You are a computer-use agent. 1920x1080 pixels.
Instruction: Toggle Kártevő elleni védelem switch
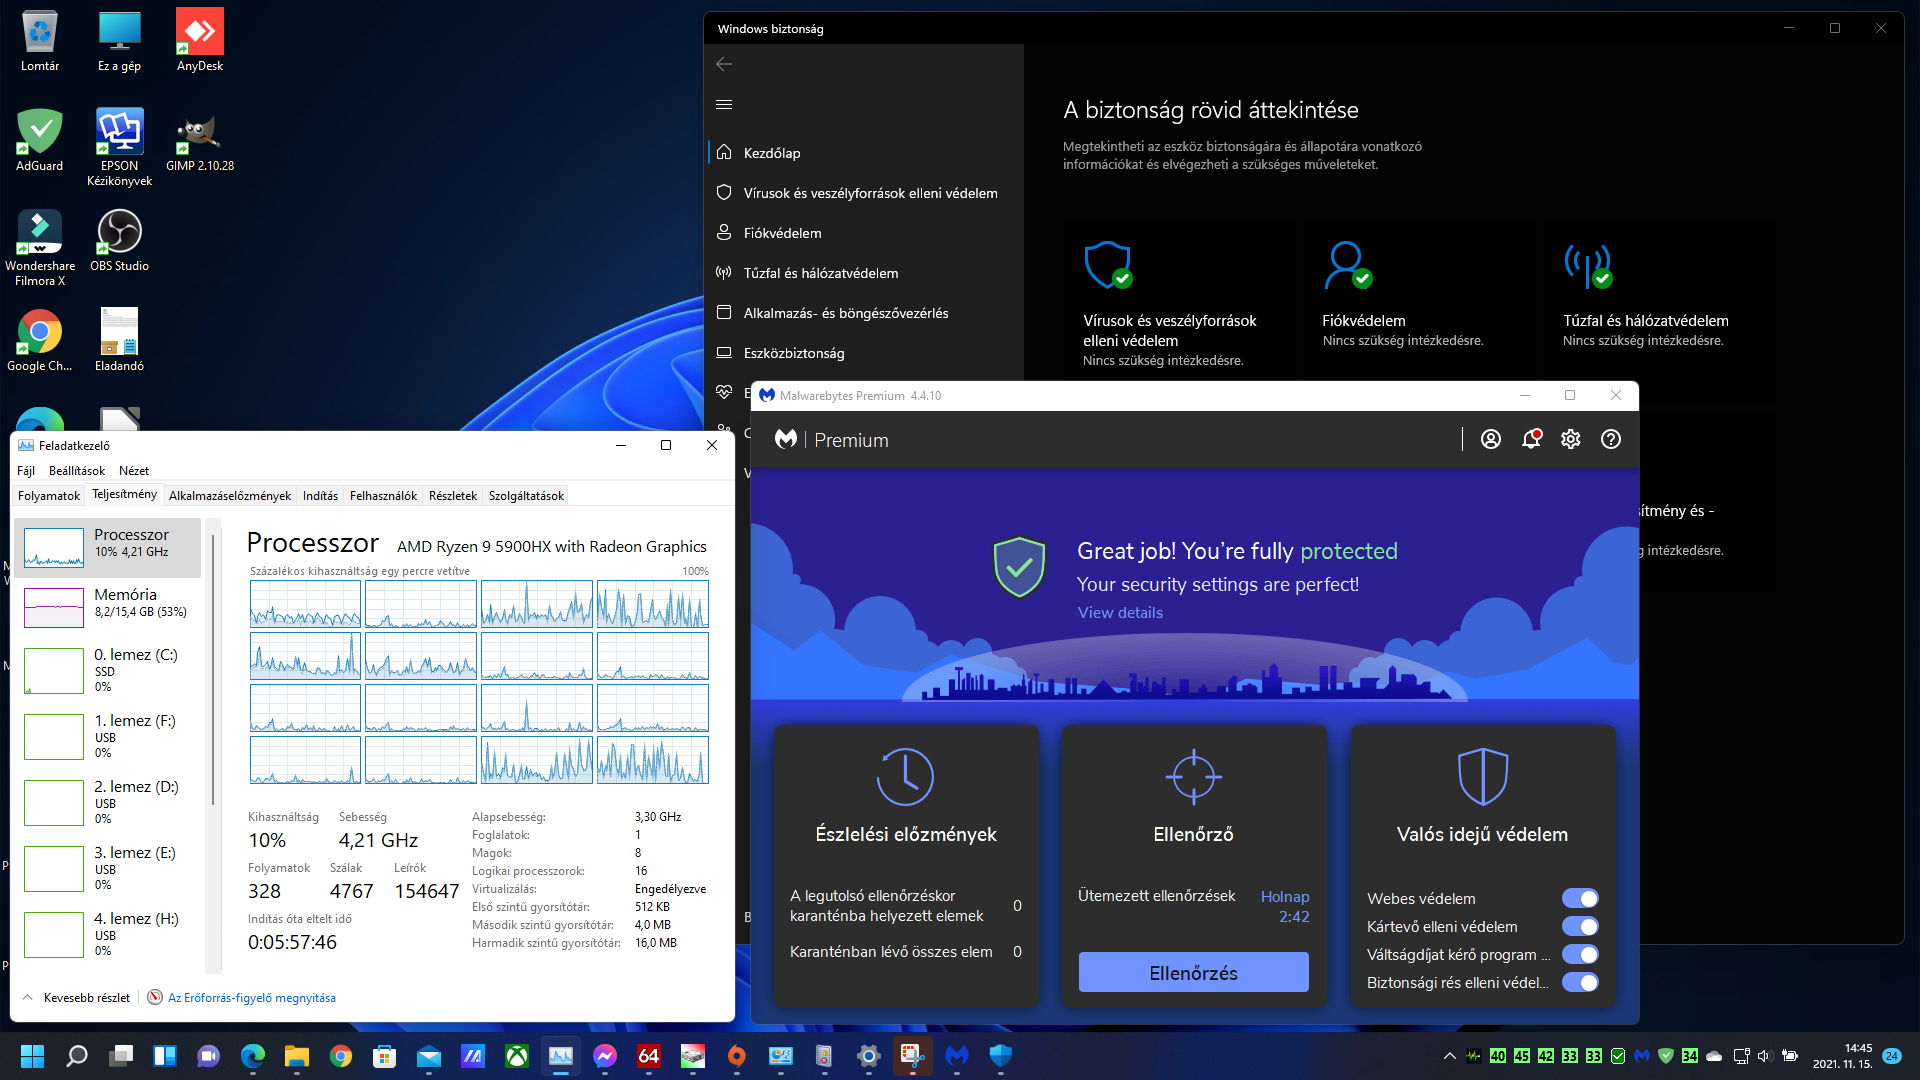1580,926
